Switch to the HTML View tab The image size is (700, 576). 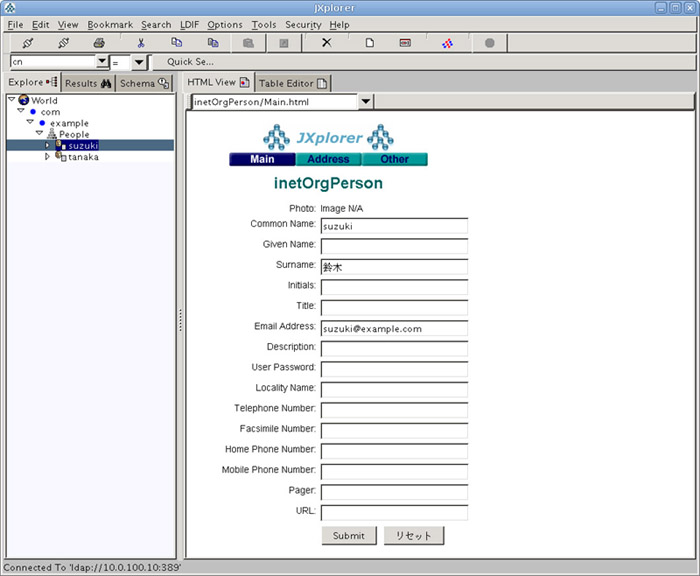(218, 82)
